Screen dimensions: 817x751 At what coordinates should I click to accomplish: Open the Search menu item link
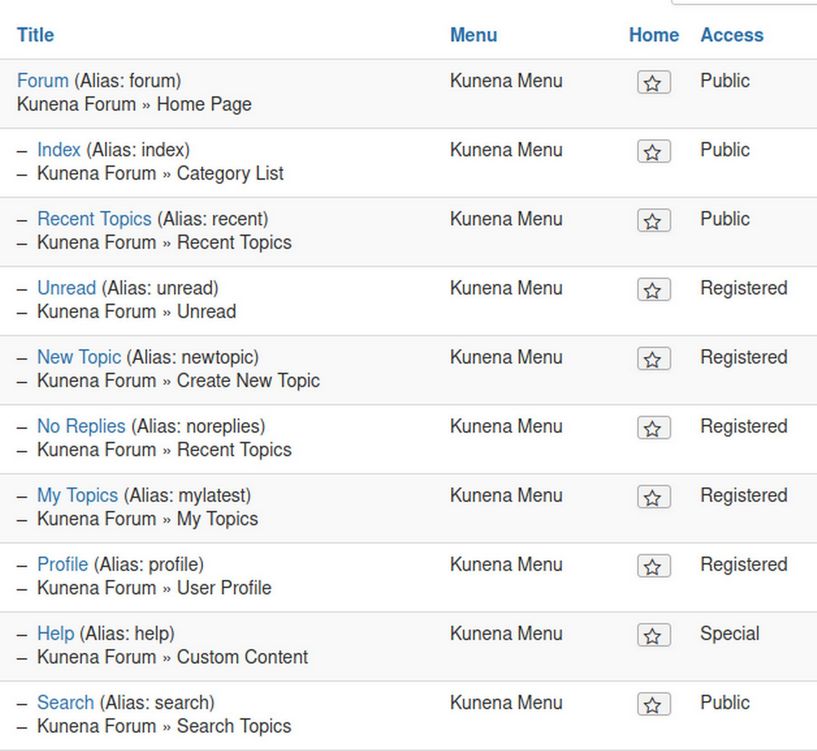65,702
